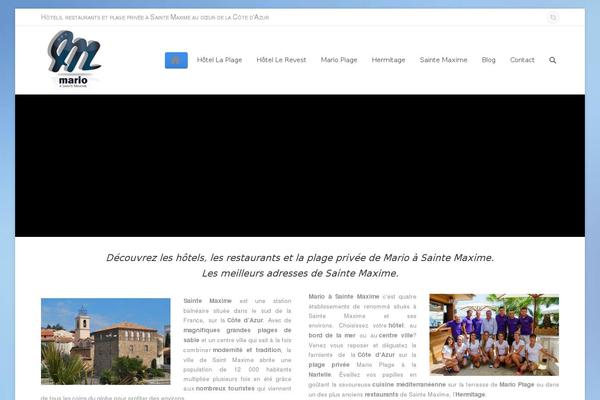Click bold text 'bord de la mer'

(x=332, y=335)
